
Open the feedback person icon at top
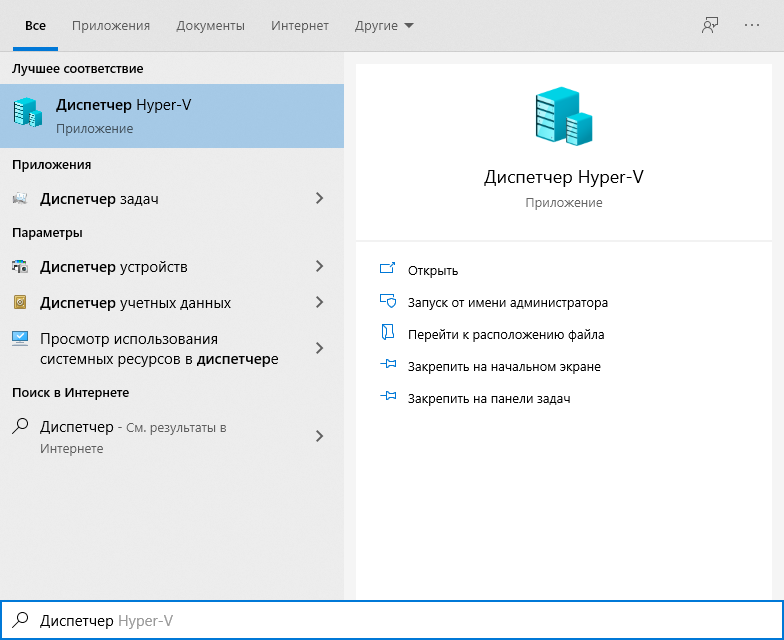pos(710,26)
